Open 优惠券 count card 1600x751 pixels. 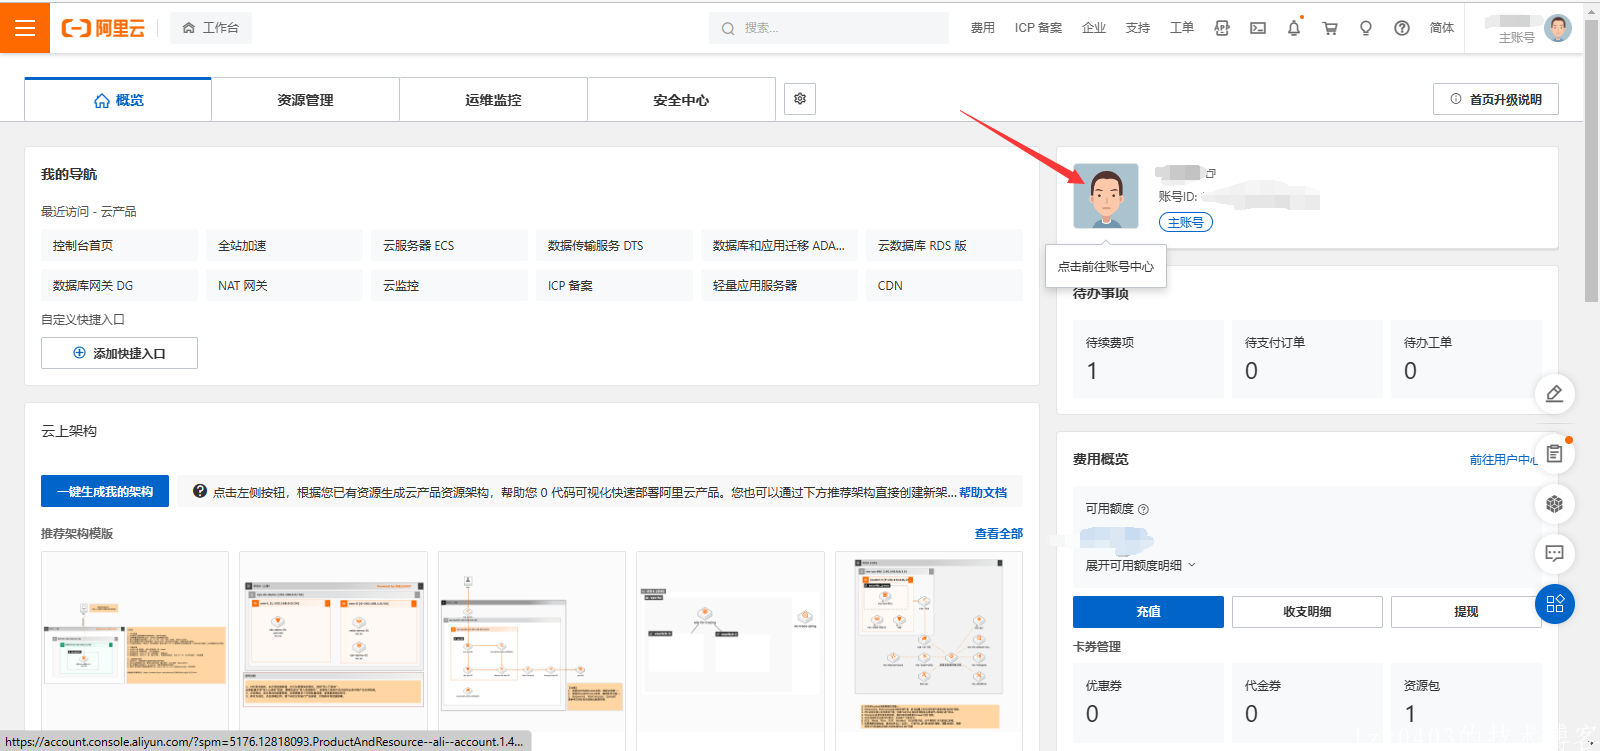point(1148,702)
